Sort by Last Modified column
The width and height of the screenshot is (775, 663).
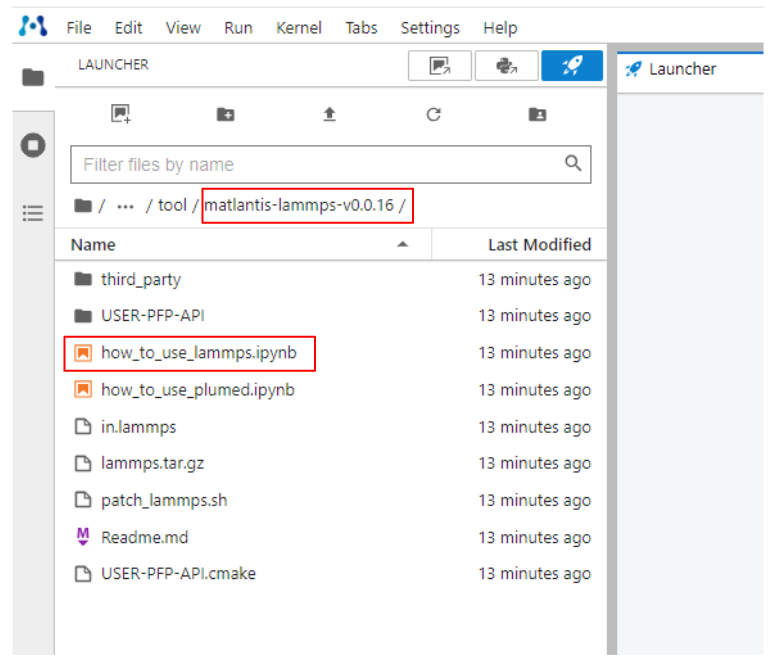point(539,244)
